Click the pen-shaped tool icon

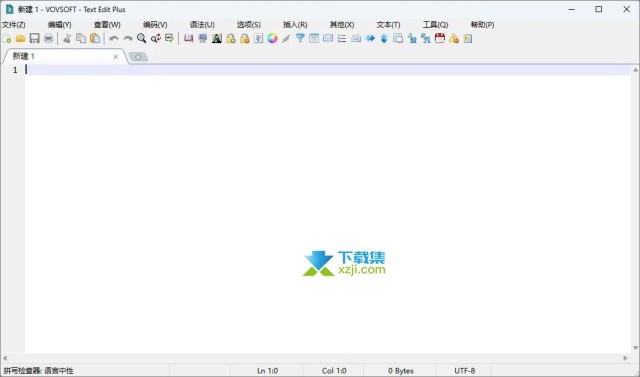coord(286,39)
